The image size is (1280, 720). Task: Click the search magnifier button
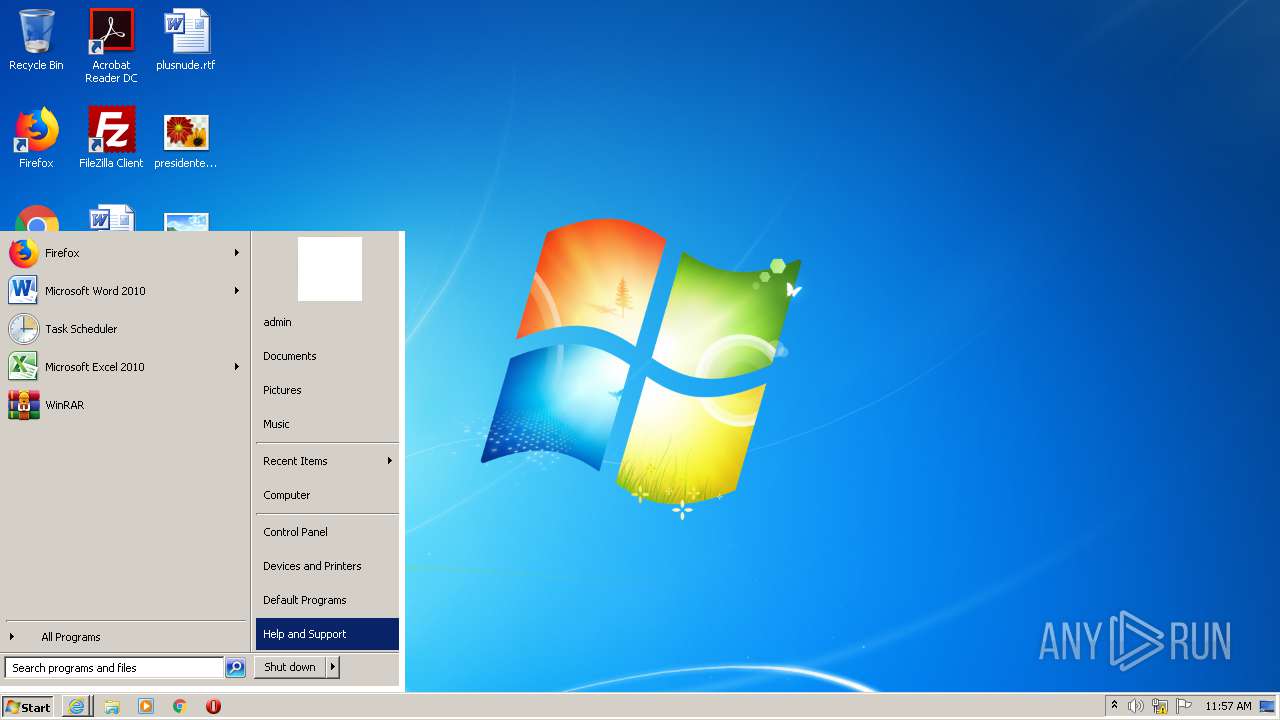click(x=235, y=668)
